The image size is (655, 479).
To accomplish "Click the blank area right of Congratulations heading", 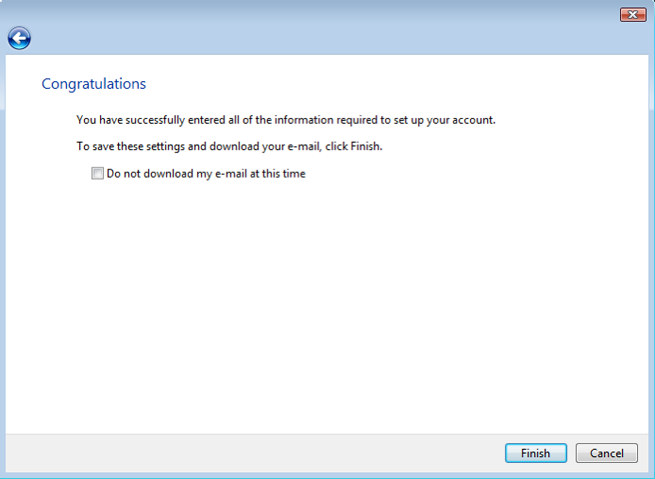I will (x=400, y=84).
